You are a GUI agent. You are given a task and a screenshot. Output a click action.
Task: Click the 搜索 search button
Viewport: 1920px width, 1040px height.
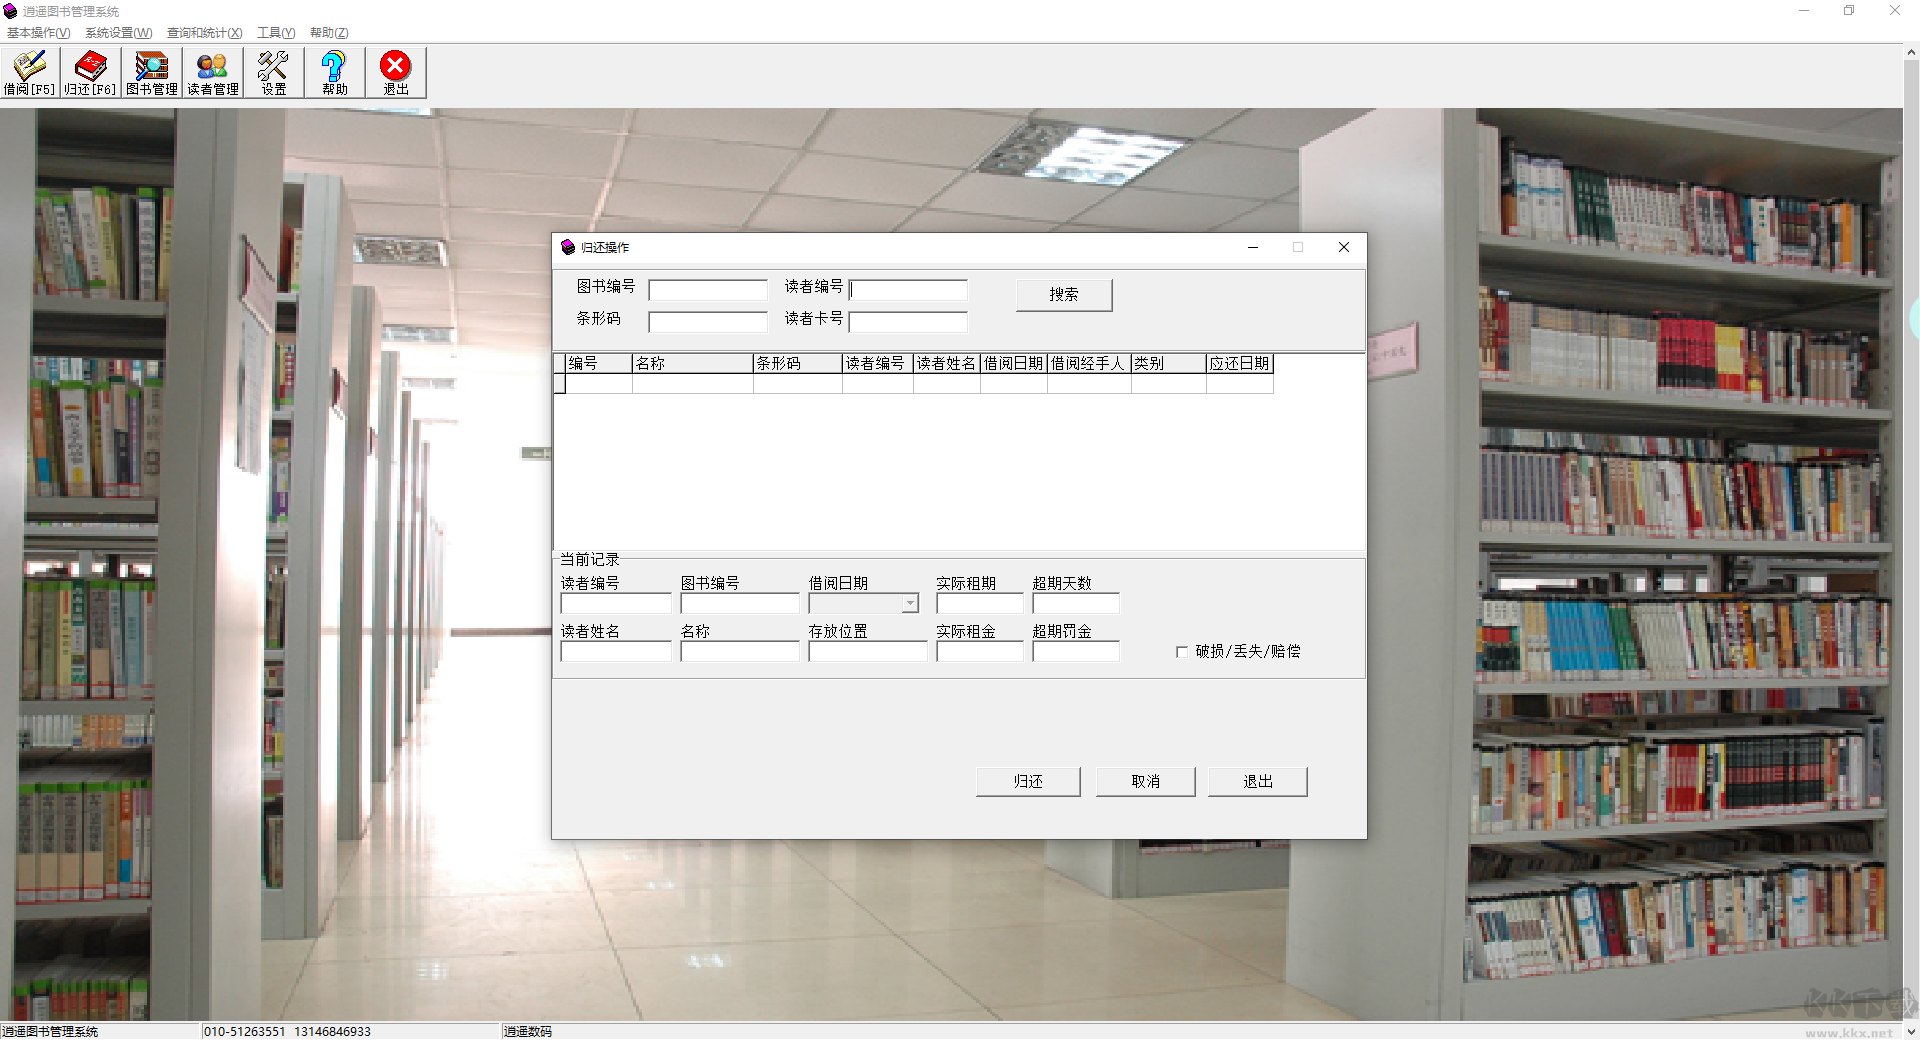(1064, 295)
